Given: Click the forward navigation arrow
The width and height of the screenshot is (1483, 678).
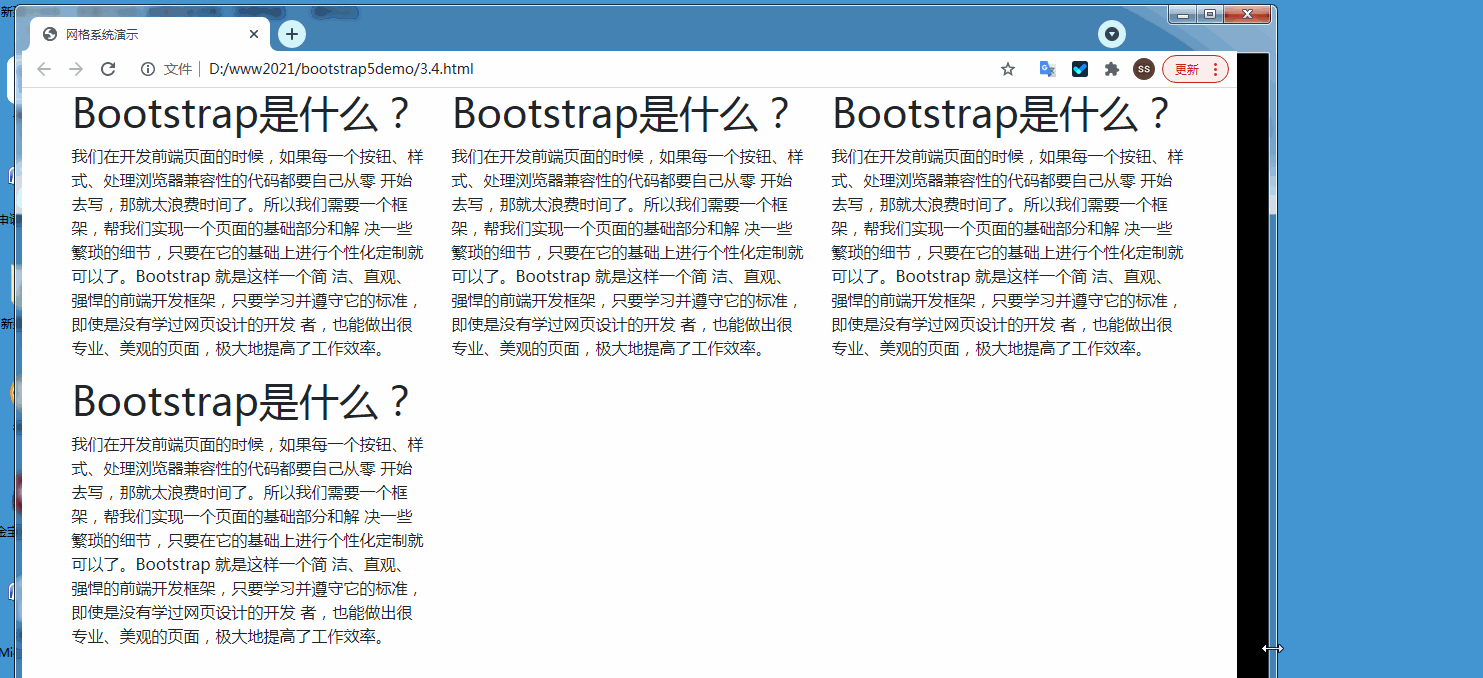Looking at the screenshot, I should click(76, 68).
